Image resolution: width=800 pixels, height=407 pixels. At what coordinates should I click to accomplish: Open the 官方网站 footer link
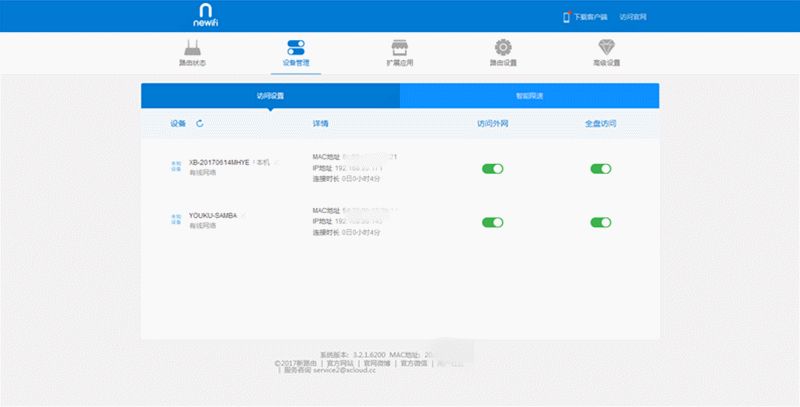click(x=340, y=363)
